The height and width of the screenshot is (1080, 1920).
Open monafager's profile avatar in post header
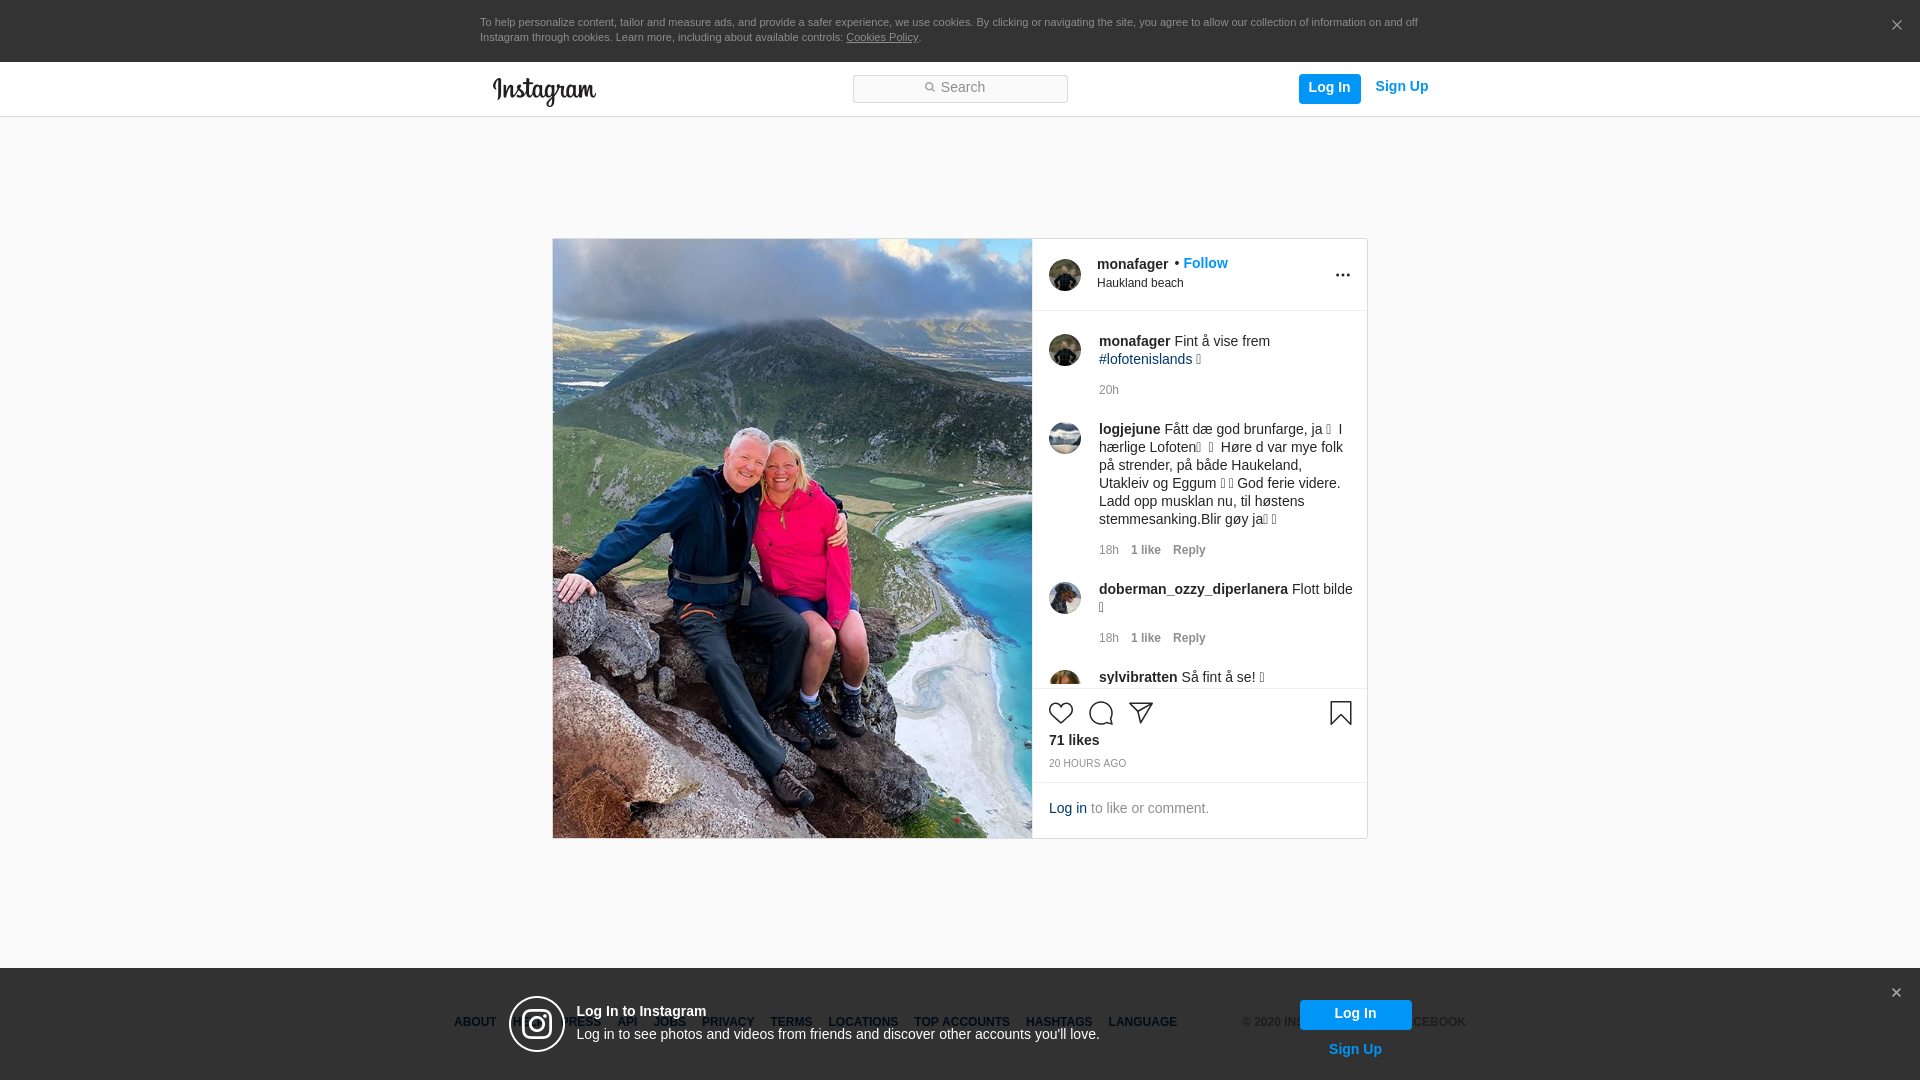pos(1064,275)
